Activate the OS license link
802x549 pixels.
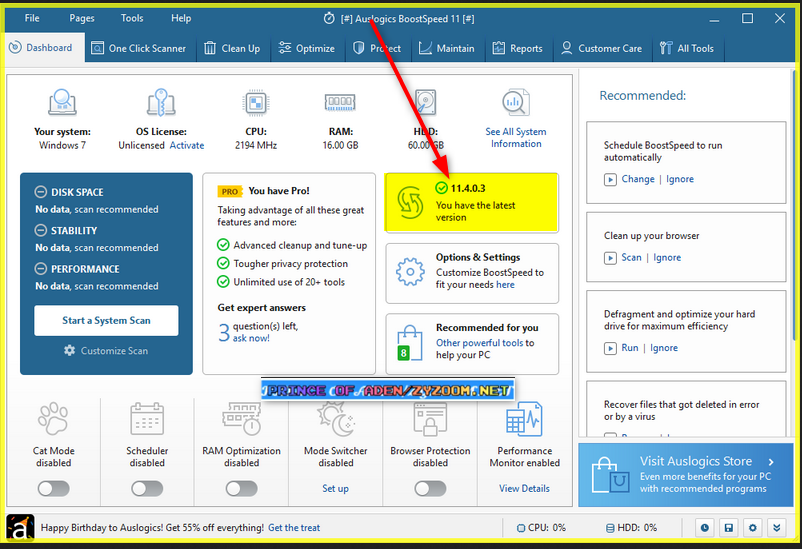187,145
